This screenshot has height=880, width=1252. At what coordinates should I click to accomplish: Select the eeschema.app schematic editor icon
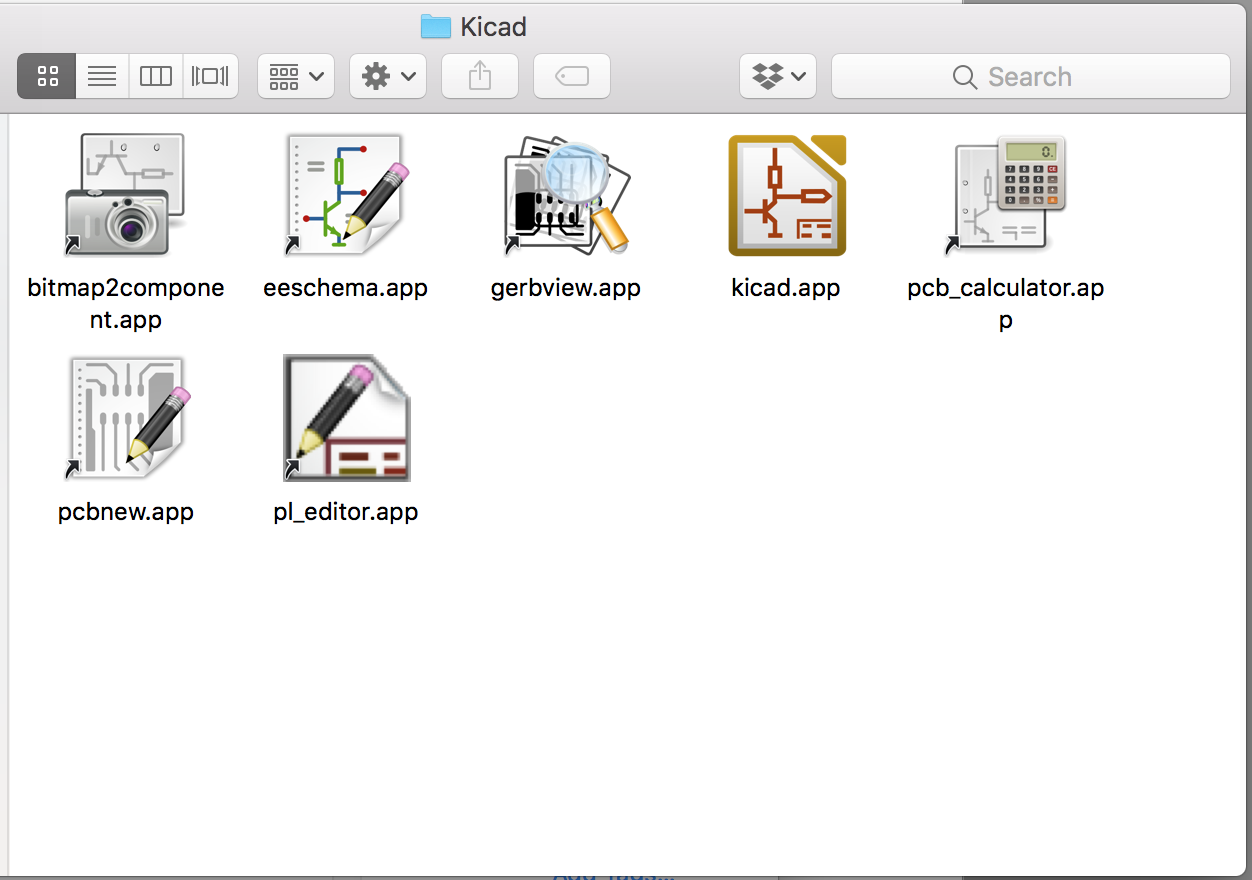coord(346,195)
